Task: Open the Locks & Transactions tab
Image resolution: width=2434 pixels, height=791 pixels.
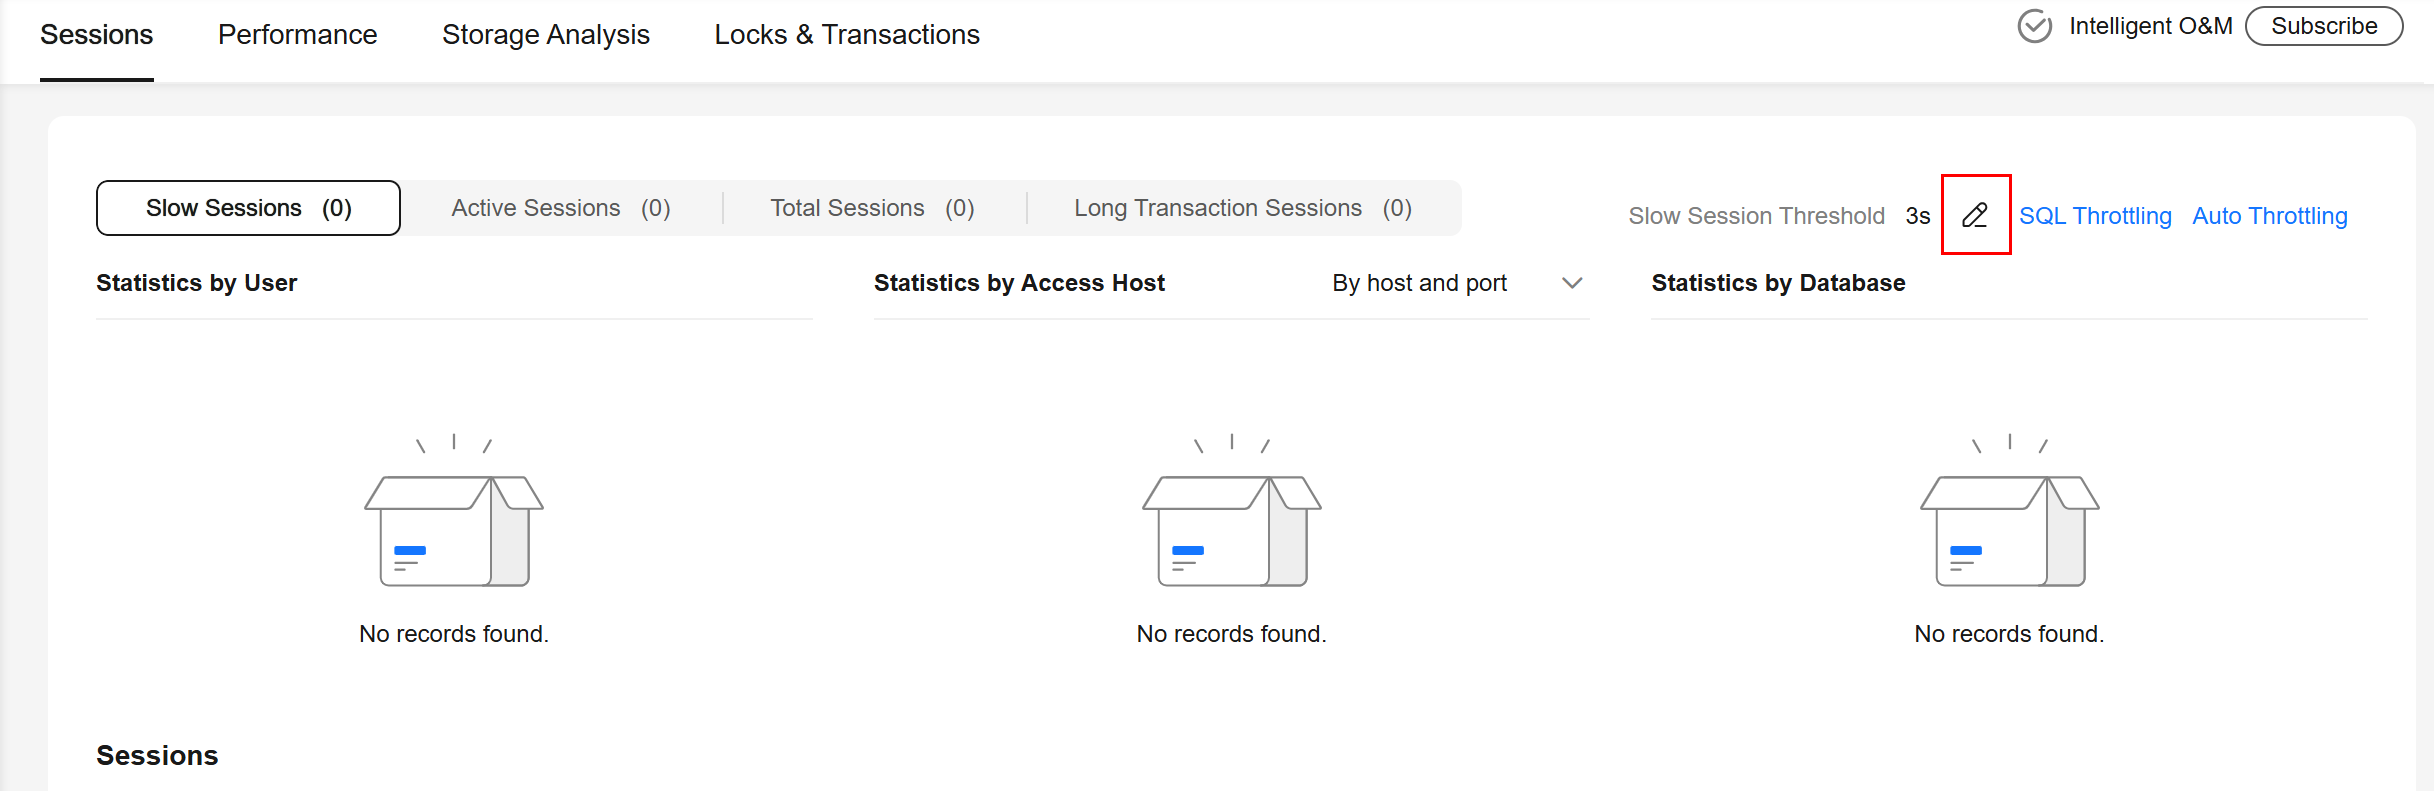Action: (x=846, y=35)
